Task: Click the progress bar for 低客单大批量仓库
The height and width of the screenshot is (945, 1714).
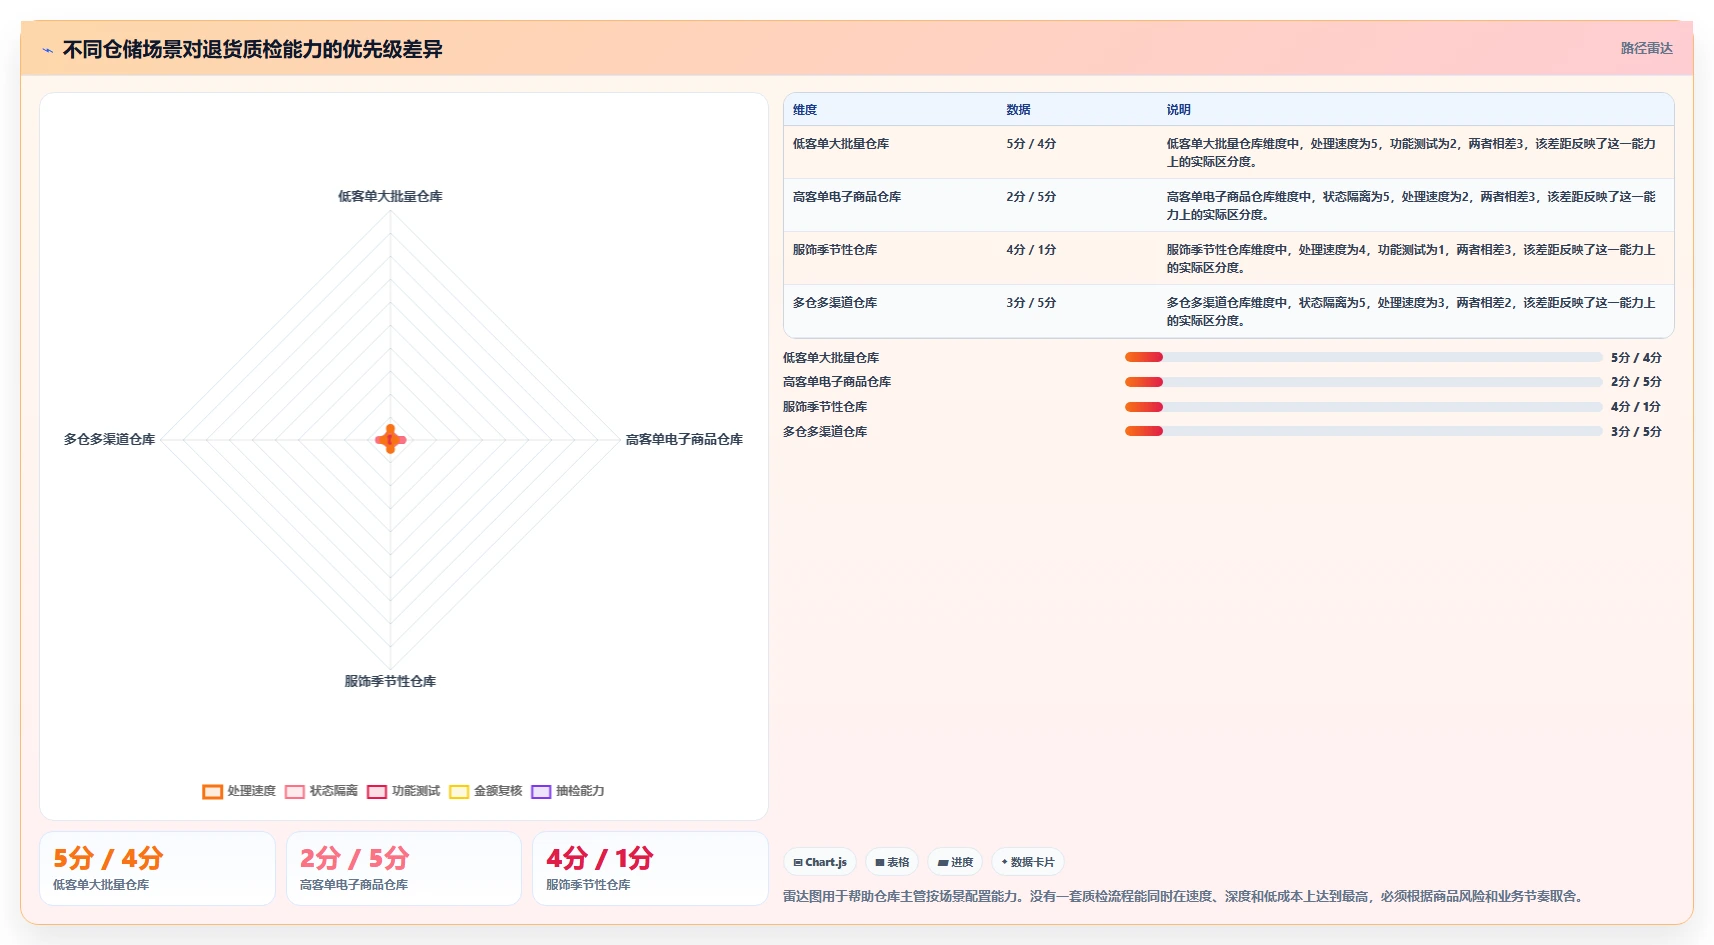Action: tap(1363, 357)
